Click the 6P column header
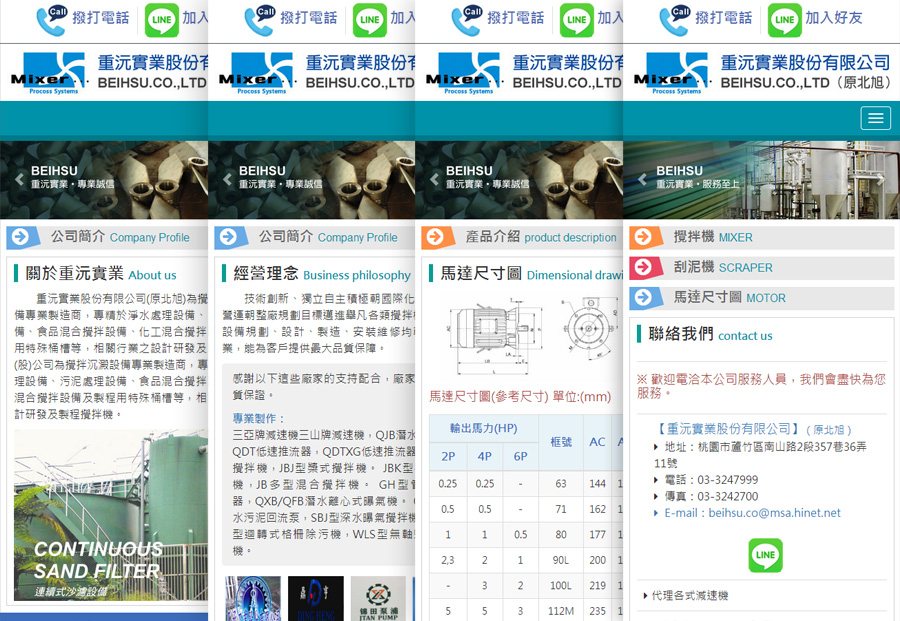This screenshot has width=900, height=621. click(x=520, y=456)
